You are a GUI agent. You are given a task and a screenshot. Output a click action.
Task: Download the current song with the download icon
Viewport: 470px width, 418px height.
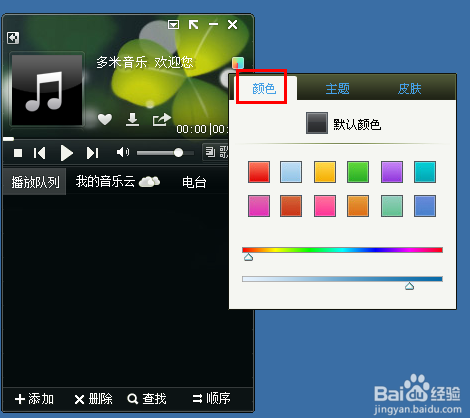point(132,119)
